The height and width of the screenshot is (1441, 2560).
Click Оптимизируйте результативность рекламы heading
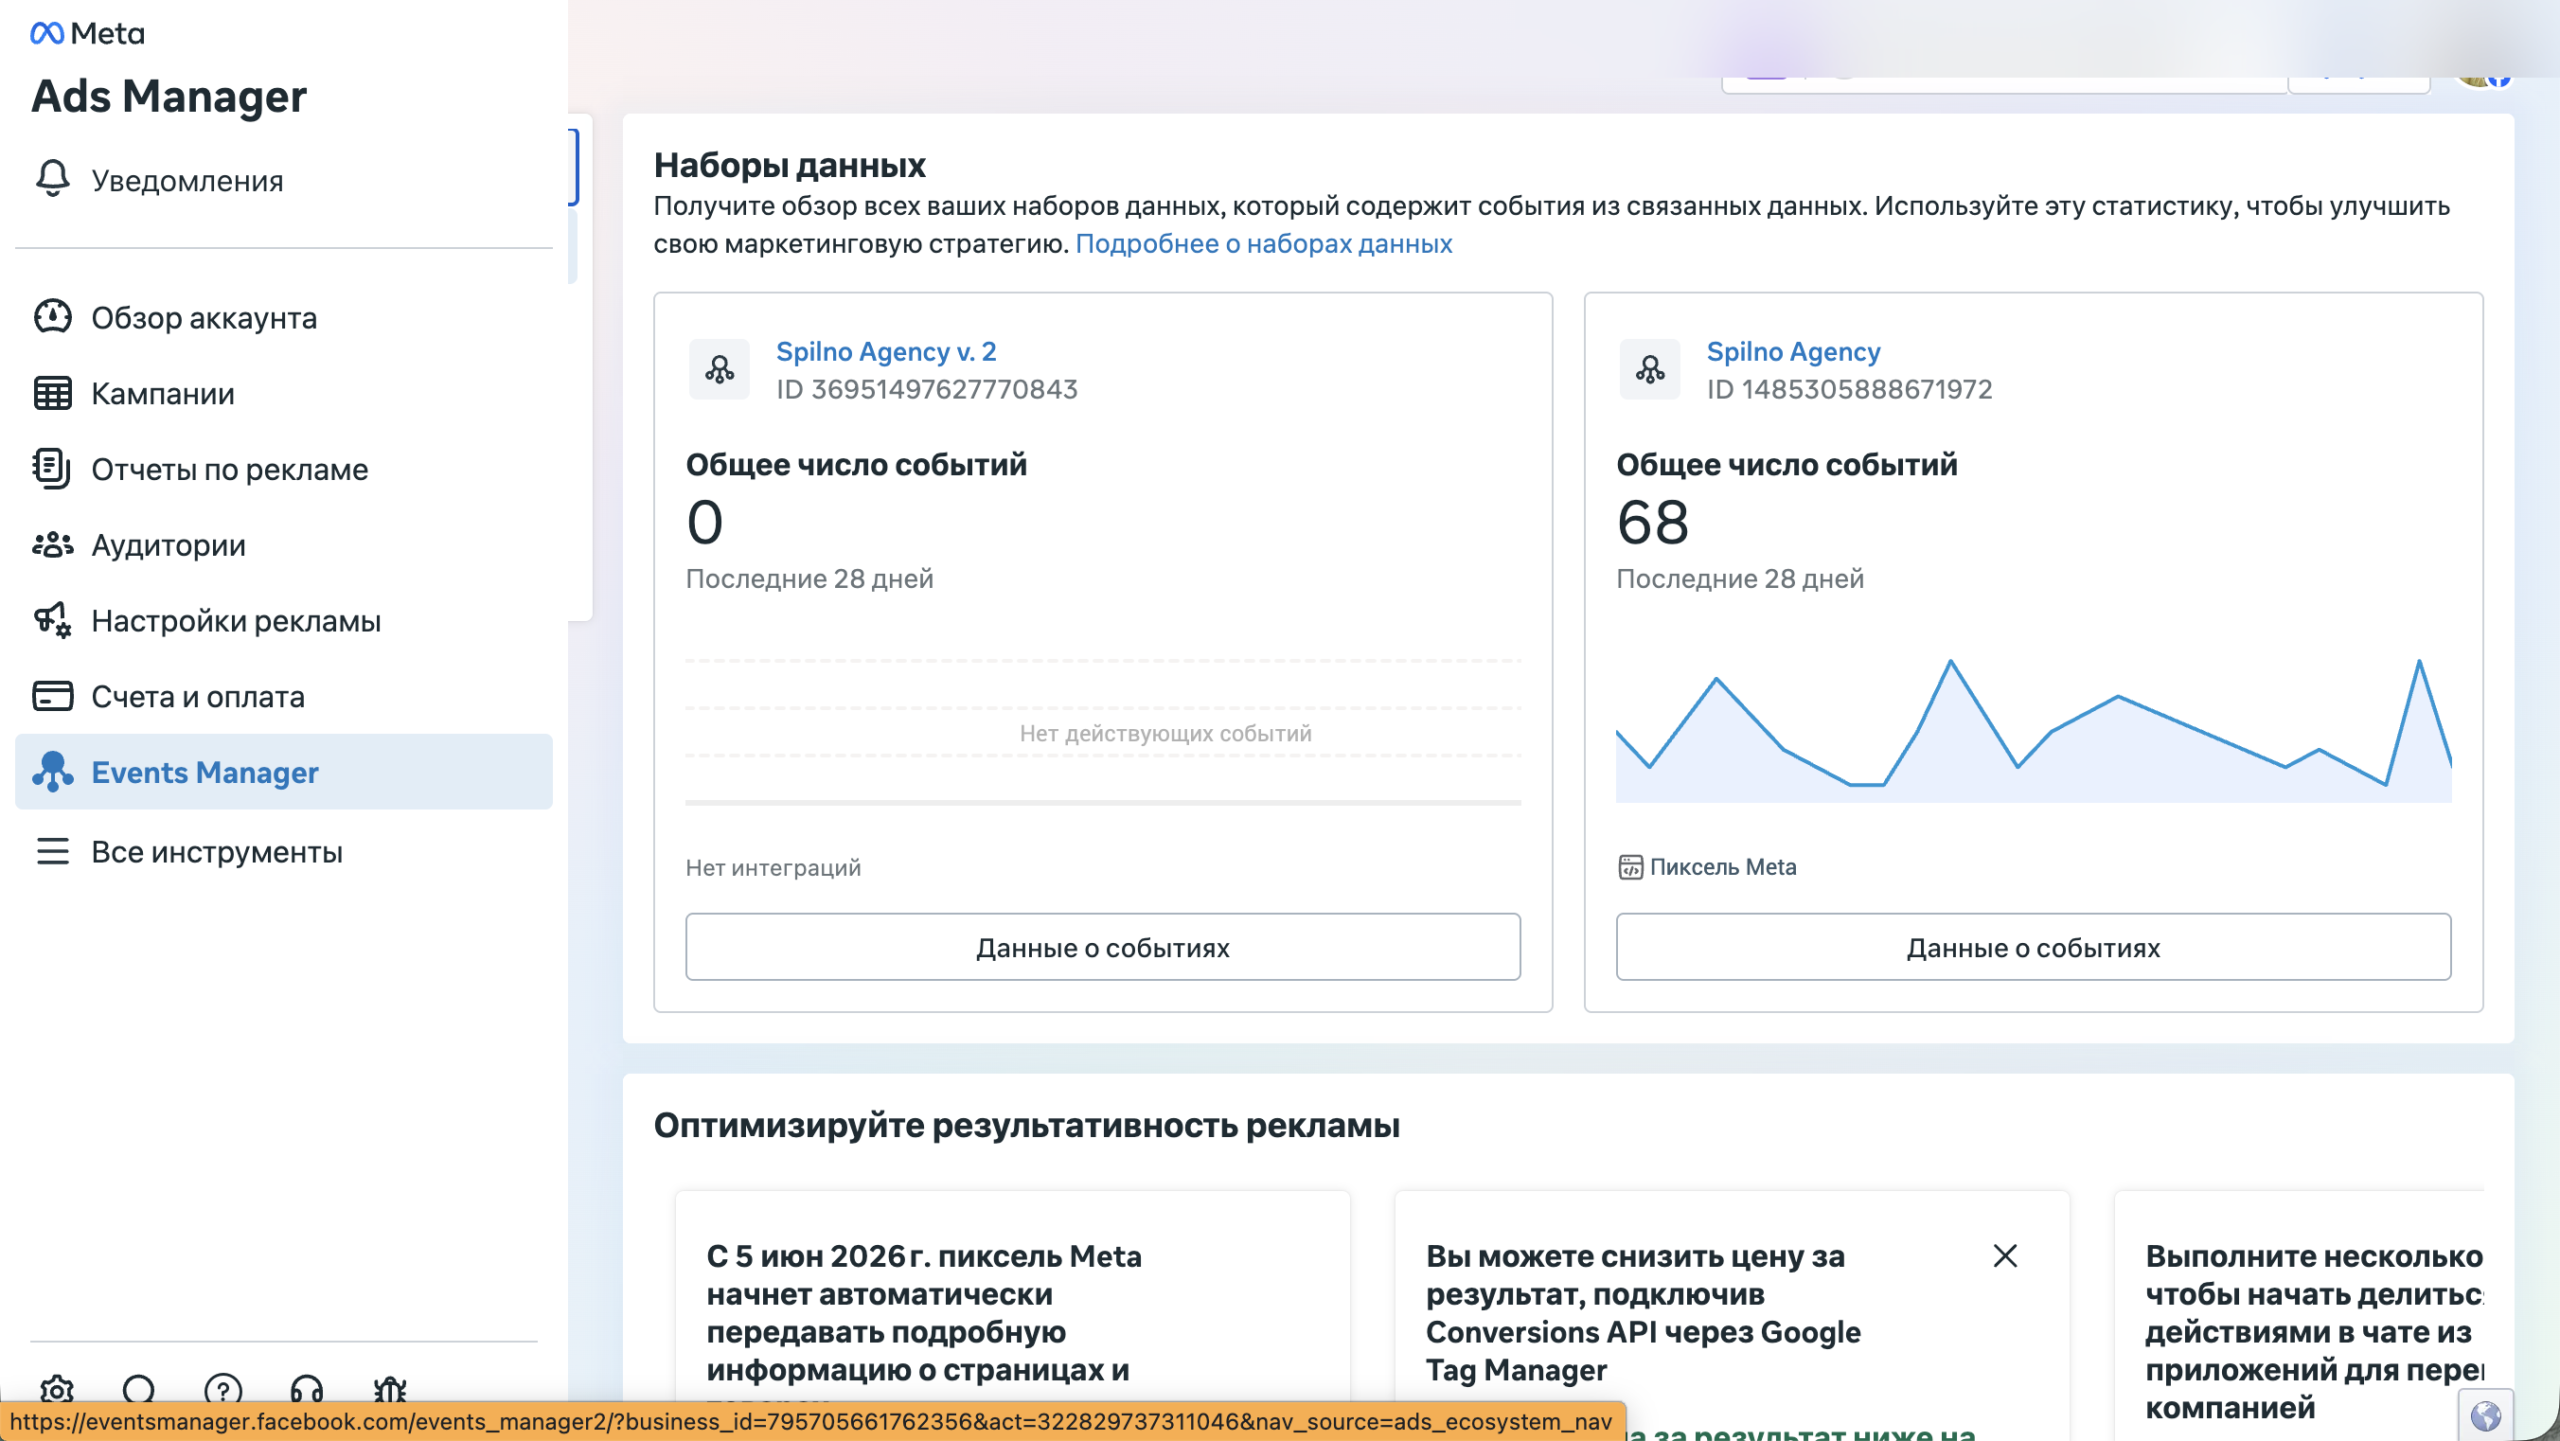(1026, 1125)
